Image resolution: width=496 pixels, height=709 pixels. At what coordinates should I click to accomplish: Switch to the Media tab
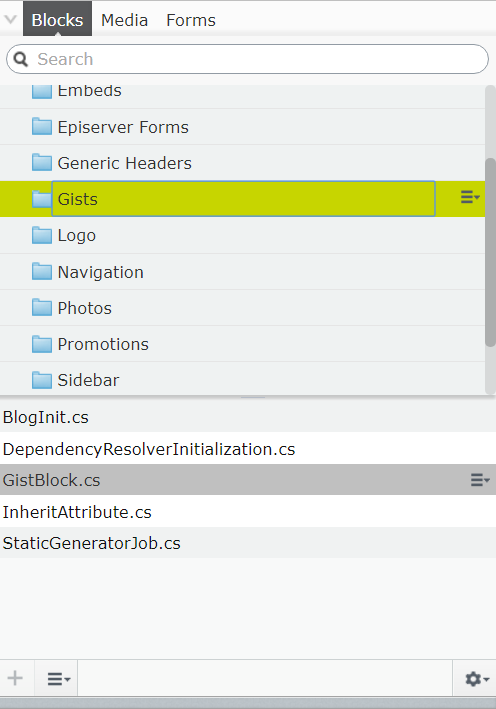[124, 20]
